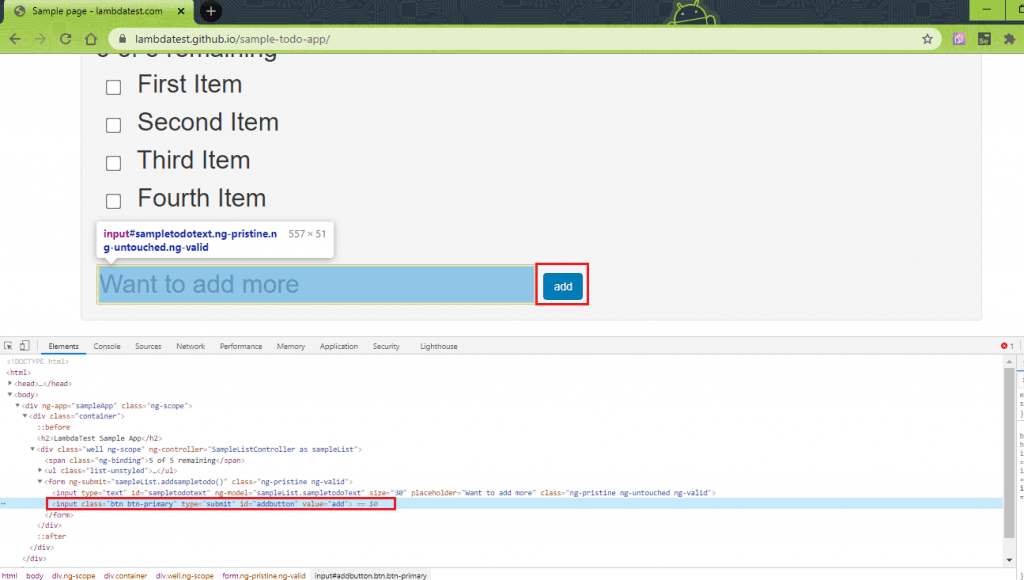Viewport: 1024px width, 580px height.
Task: Collapse the form ng-submit node
Action: click(40, 481)
